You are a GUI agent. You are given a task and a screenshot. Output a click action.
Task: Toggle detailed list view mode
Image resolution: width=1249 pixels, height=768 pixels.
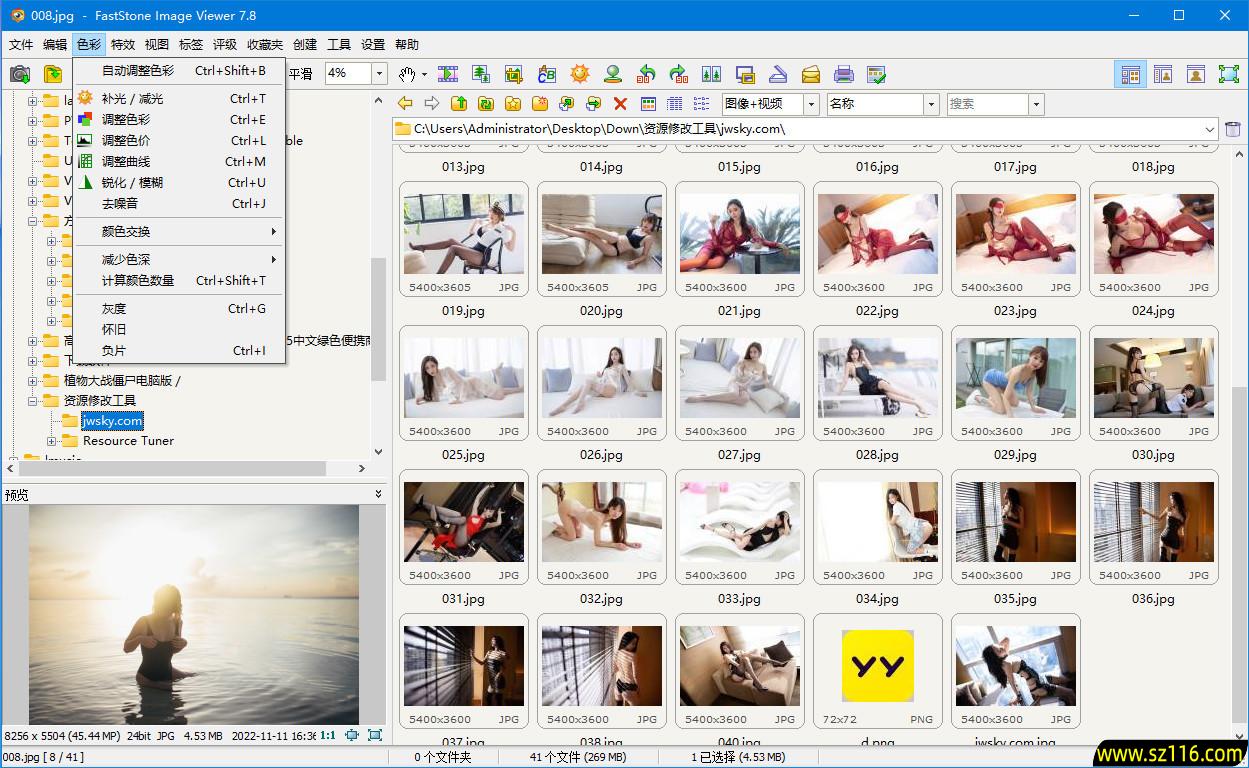click(675, 103)
